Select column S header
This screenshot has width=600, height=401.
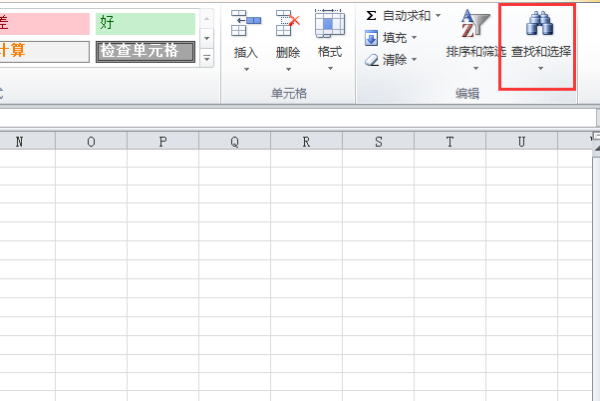tap(378, 142)
